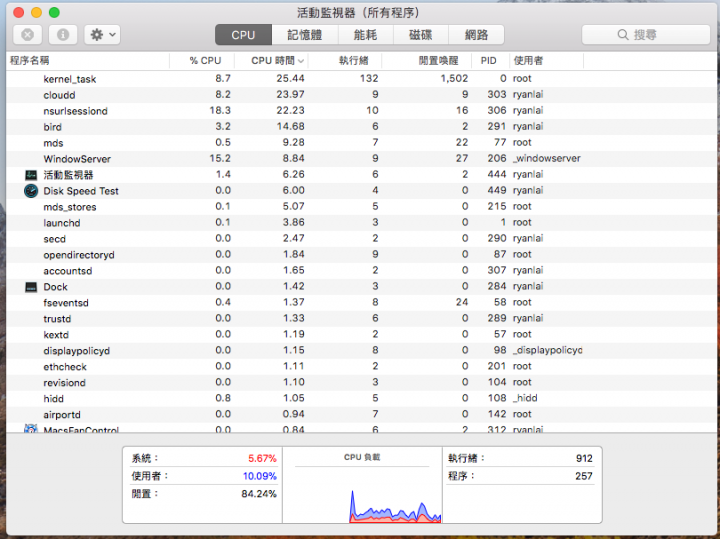Click the 活動監視器 app icon in its row
This screenshot has width=720, height=539.
[x=31, y=175]
